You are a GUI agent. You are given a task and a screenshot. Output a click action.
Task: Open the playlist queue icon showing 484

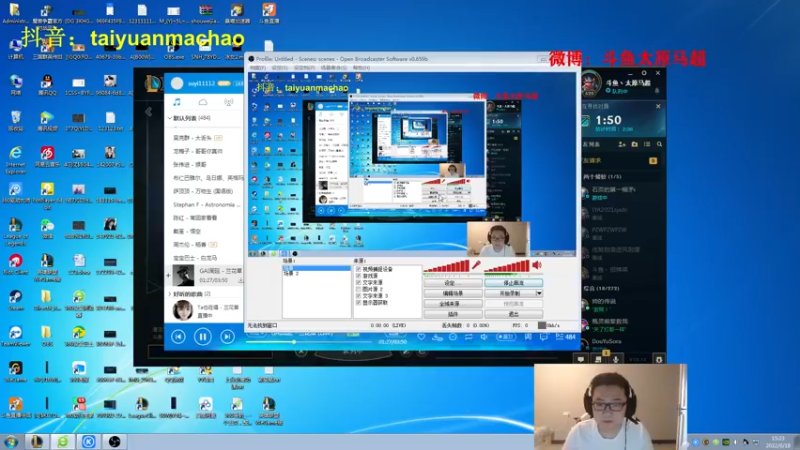pos(565,337)
